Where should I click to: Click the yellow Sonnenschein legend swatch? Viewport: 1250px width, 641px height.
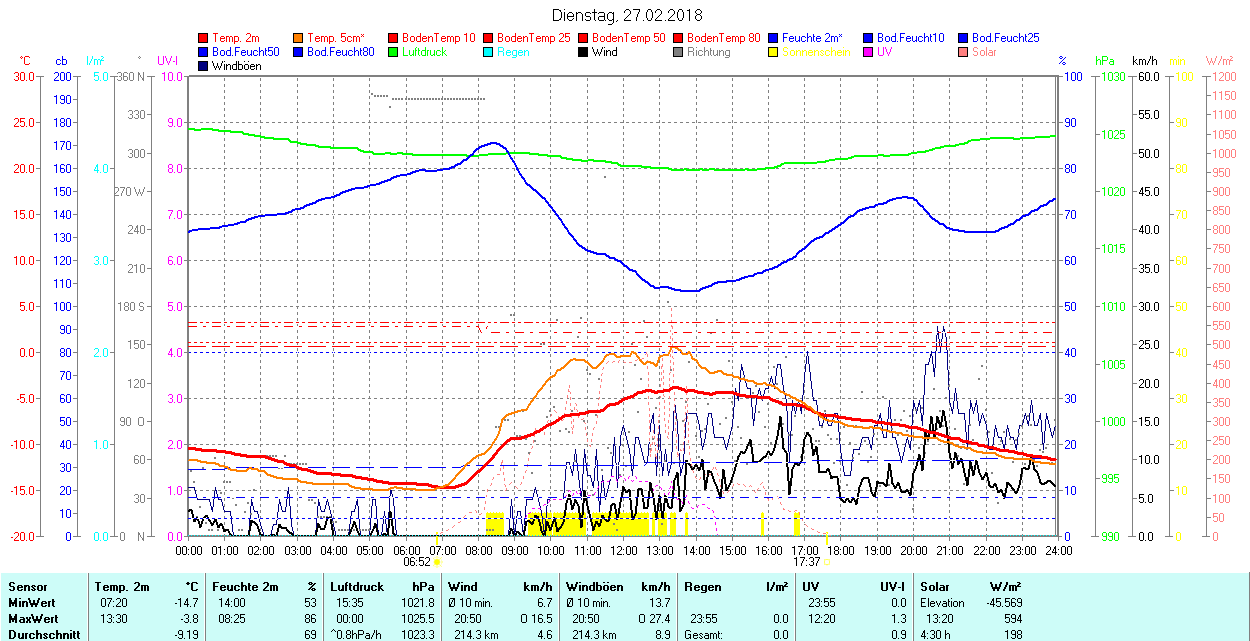tap(773, 51)
